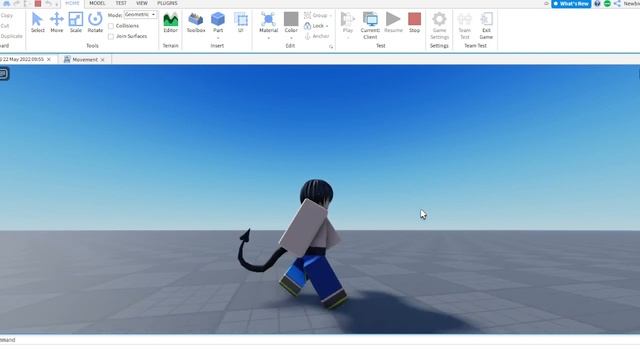Image resolution: width=640 pixels, height=360 pixels.
Task: Close the Movement tab
Action: (x=102, y=60)
